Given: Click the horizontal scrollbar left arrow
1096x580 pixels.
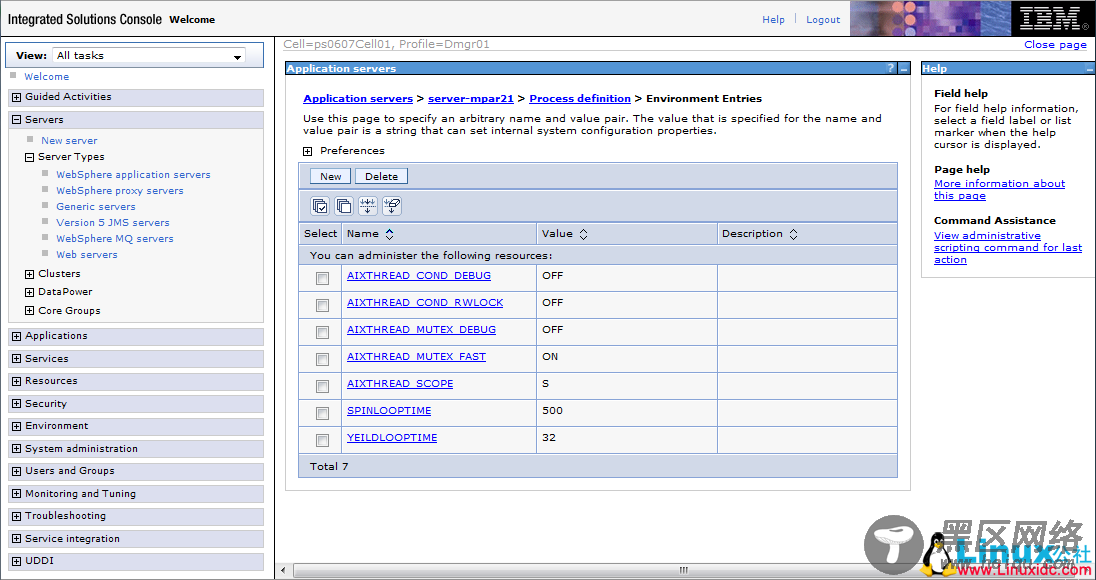Looking at the screenshot, I should tap(283, 570).
